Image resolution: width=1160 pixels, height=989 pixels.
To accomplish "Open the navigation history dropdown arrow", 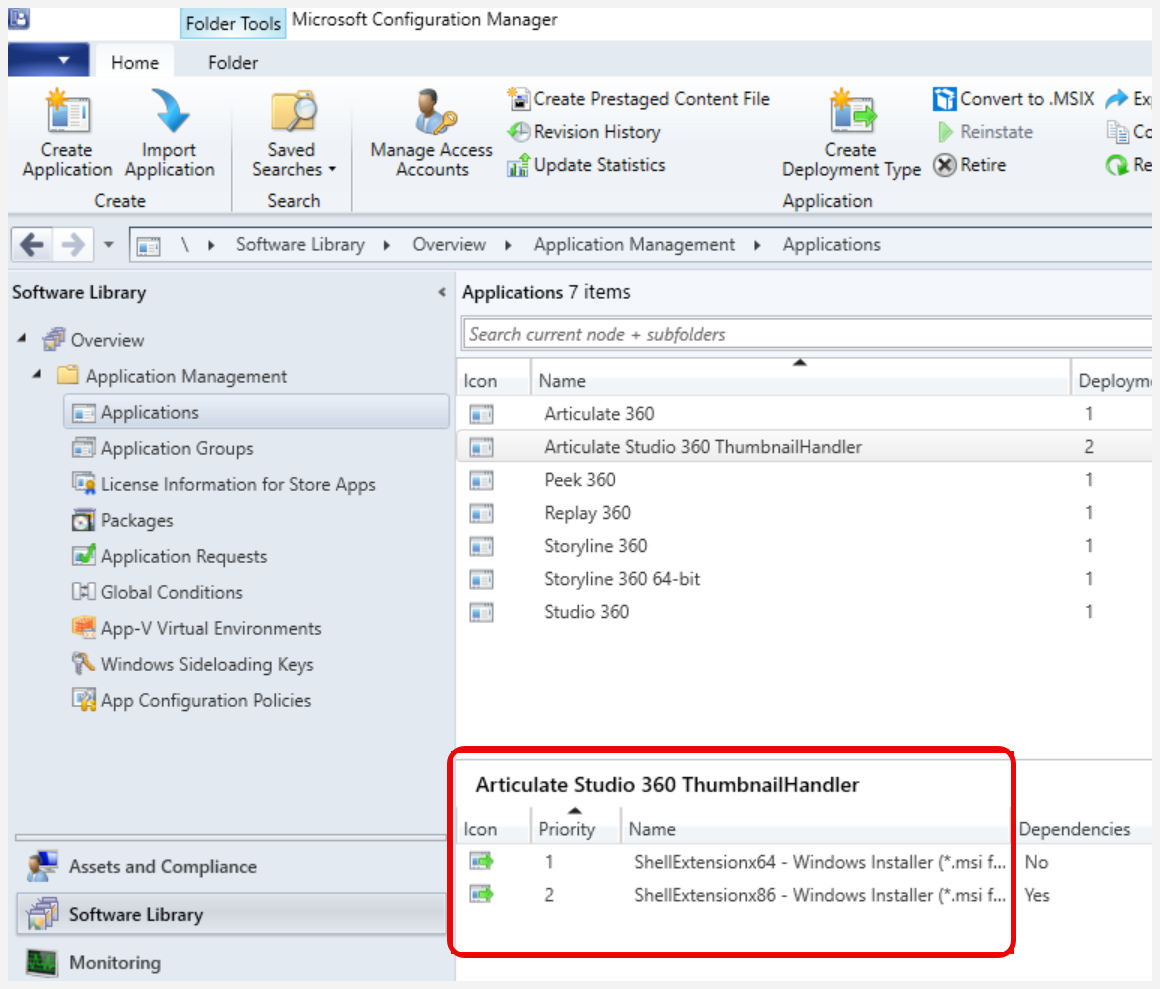I will [109, 244].
